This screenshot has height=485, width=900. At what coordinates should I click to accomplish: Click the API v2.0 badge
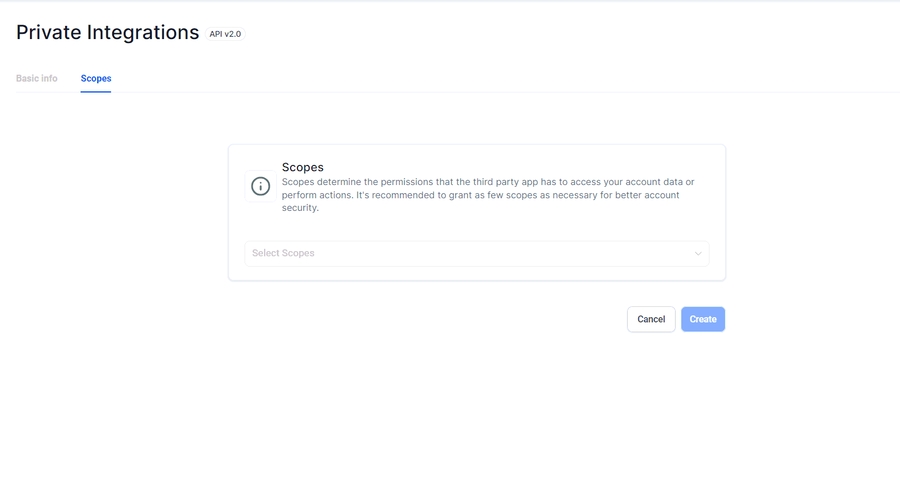(225, 34)
